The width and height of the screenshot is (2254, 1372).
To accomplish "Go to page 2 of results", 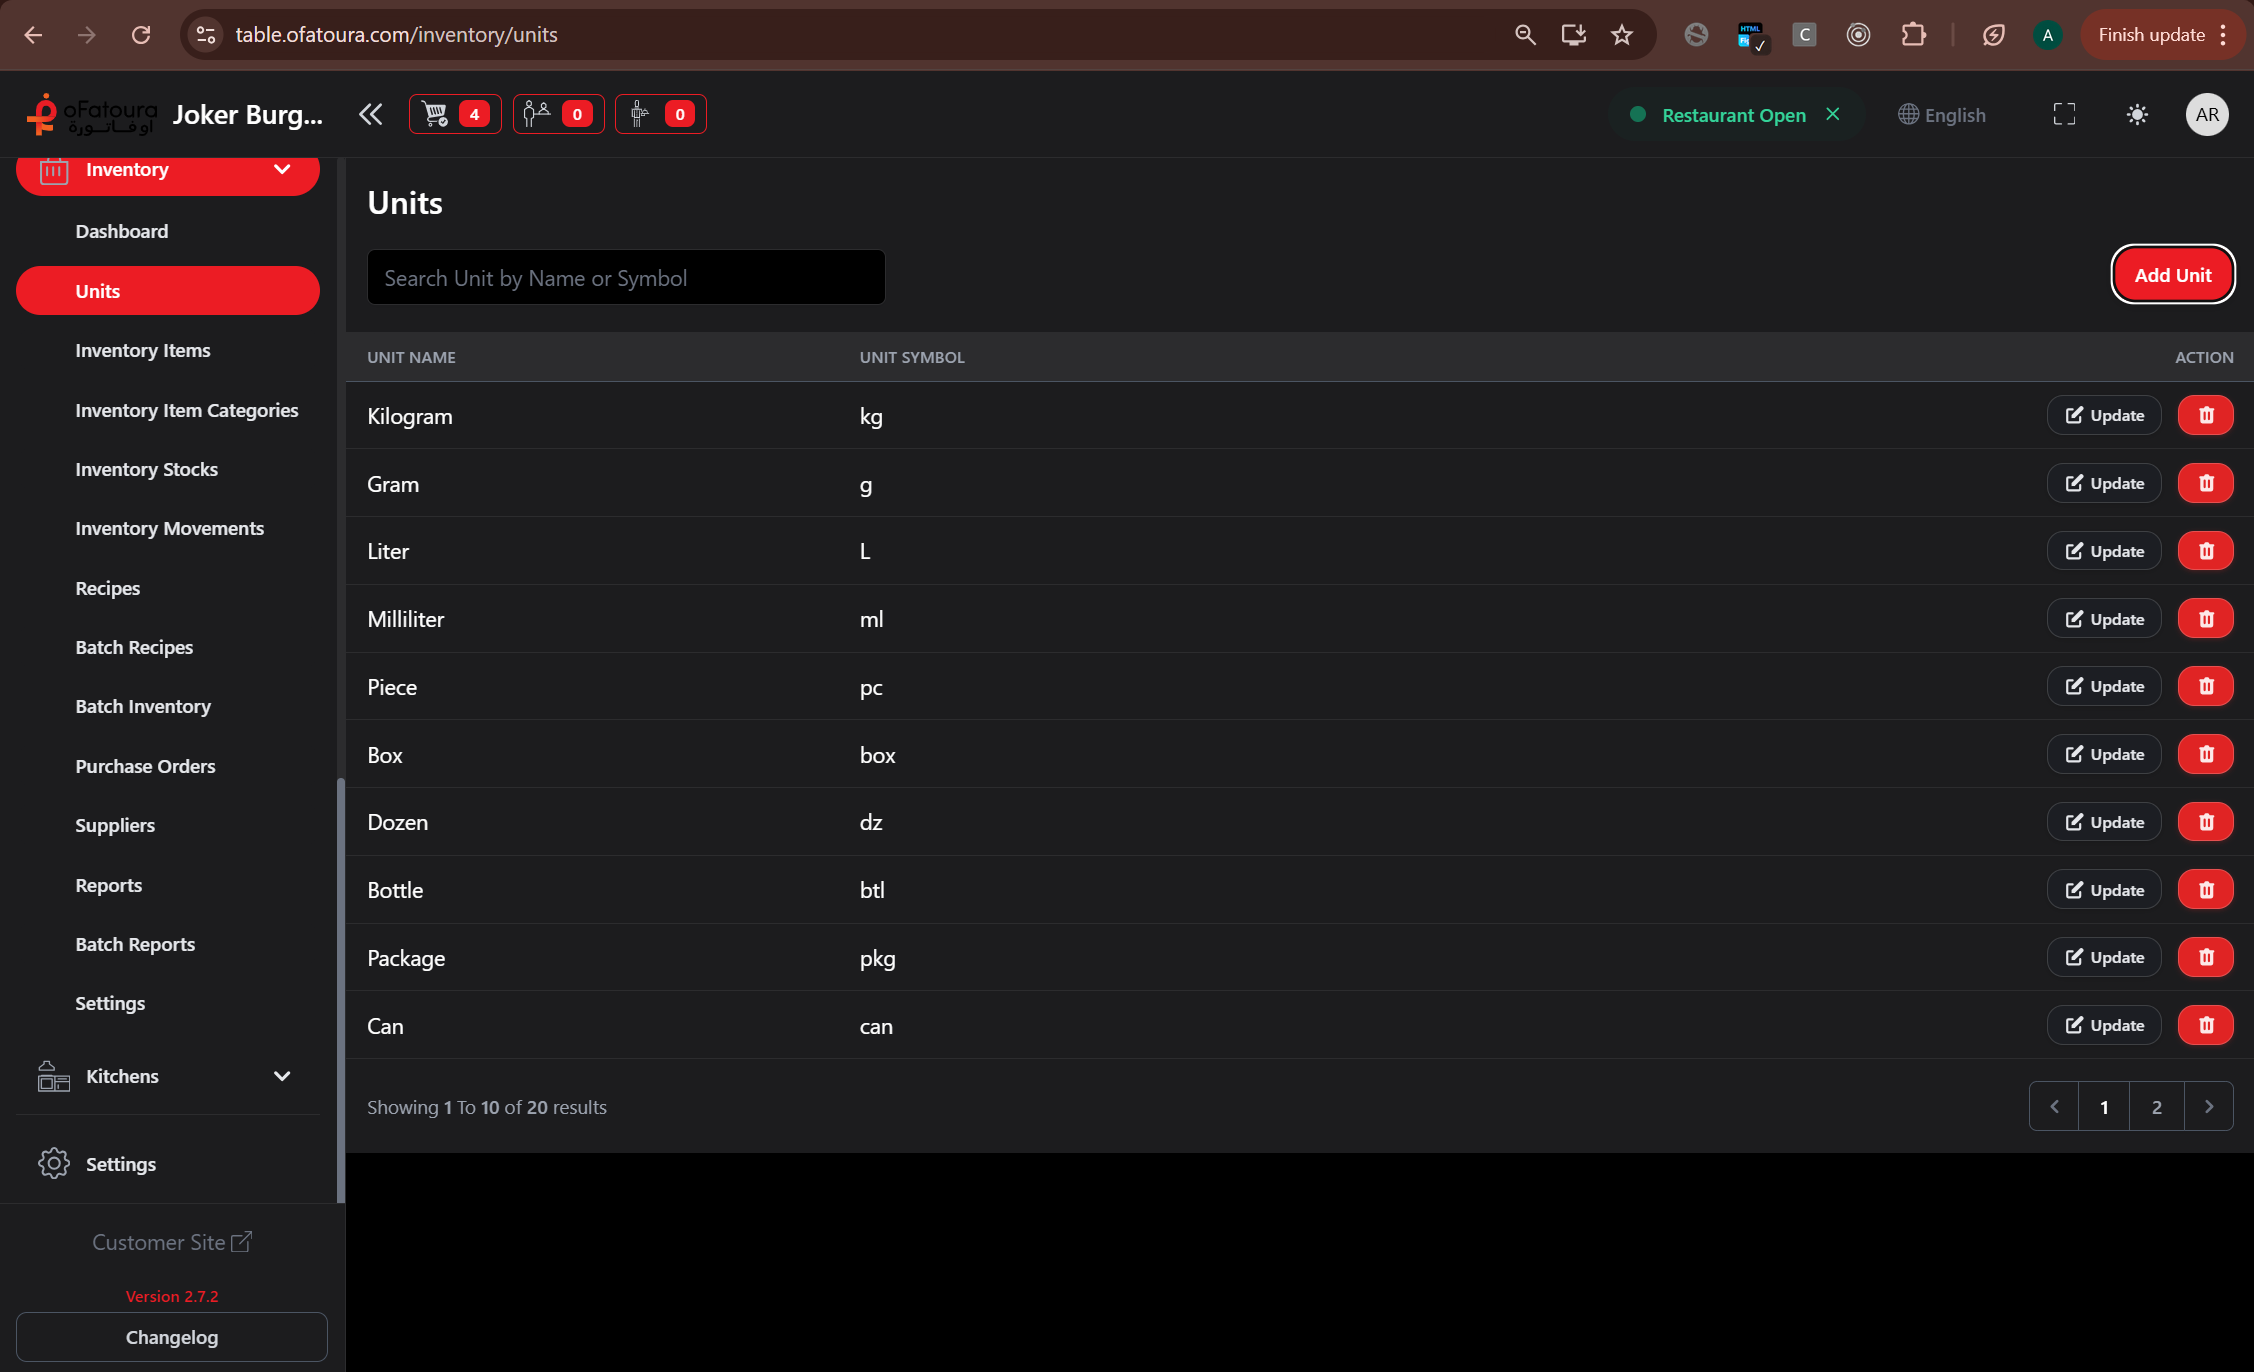I will click(x=2156, y=1107).
